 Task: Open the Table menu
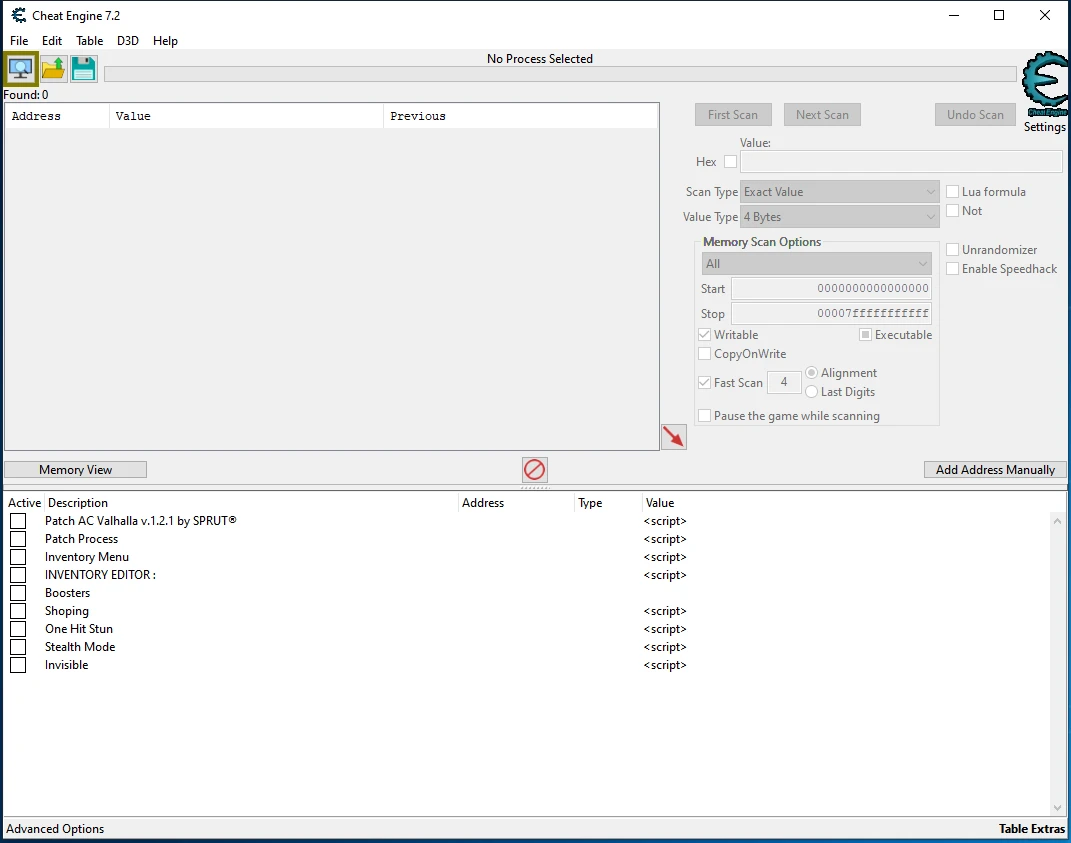tap(89, 41)
